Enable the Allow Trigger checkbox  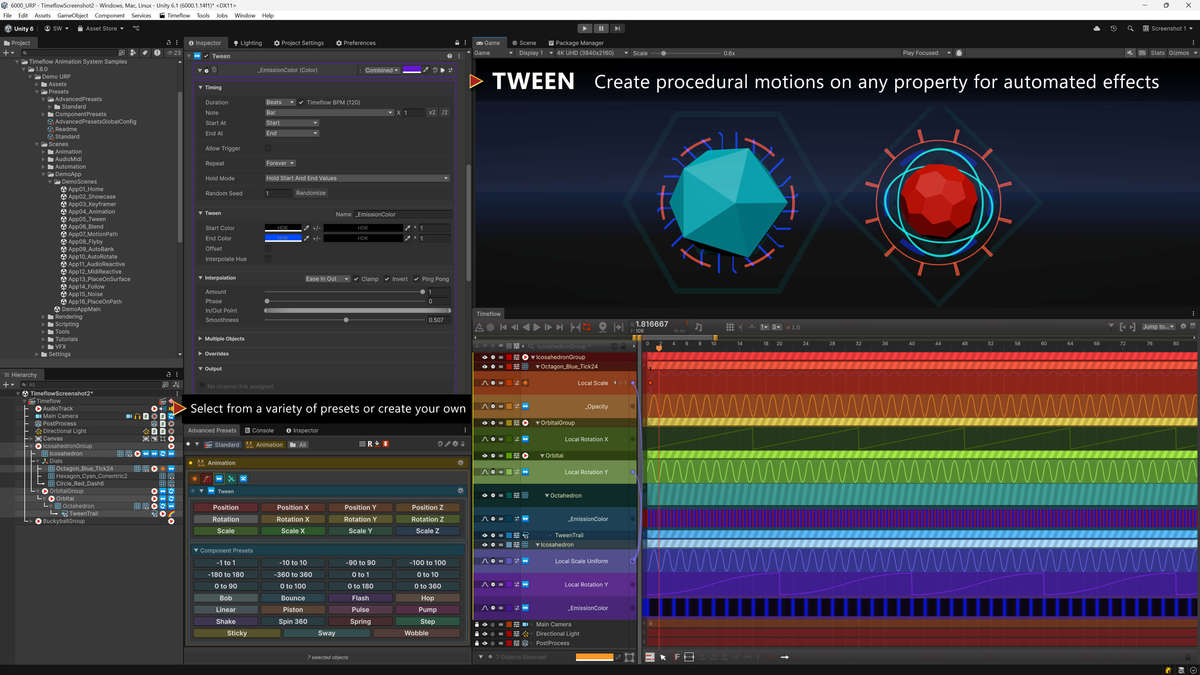click(268, 148)
